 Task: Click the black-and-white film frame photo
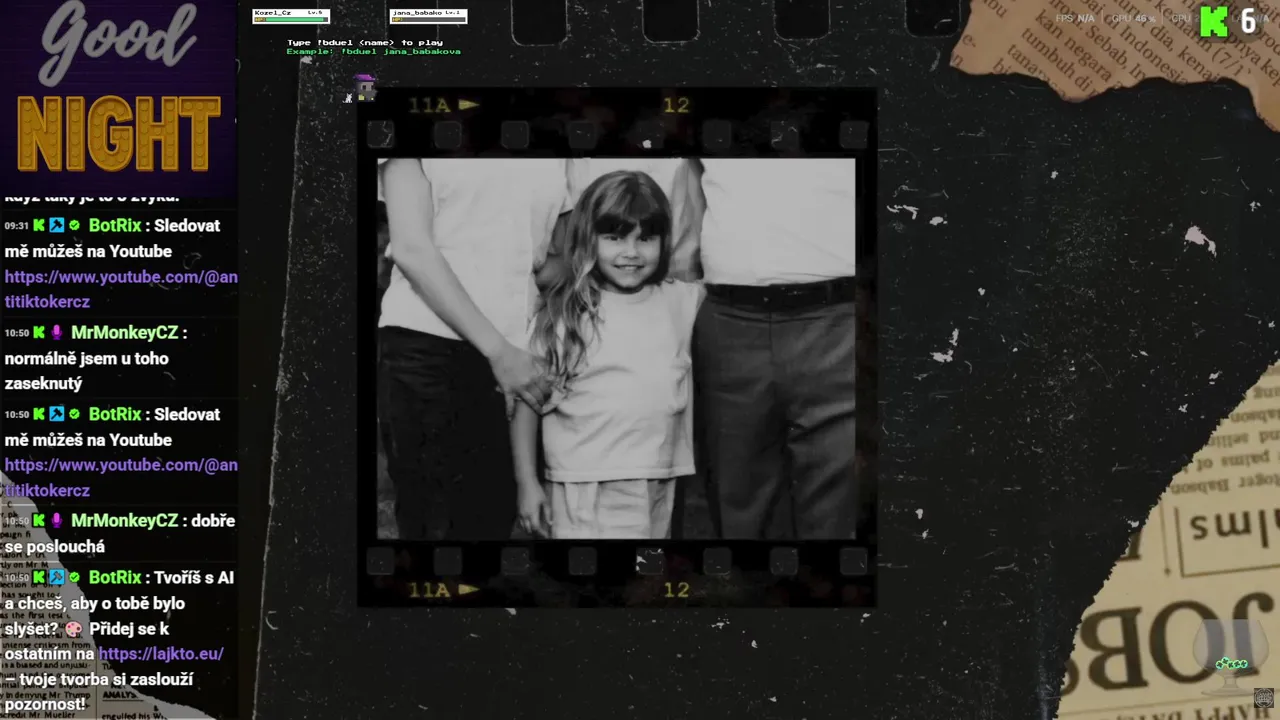coord(616,348)
